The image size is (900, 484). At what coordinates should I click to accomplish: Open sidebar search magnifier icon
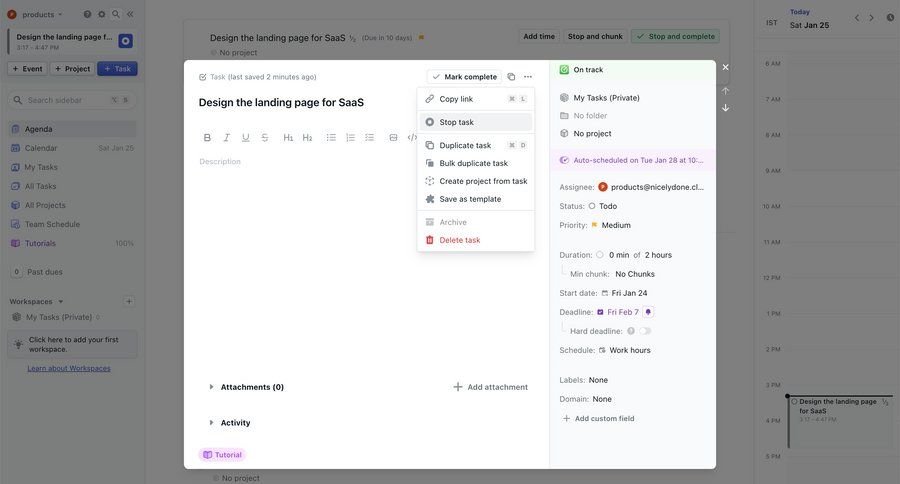tap(116, 14)
